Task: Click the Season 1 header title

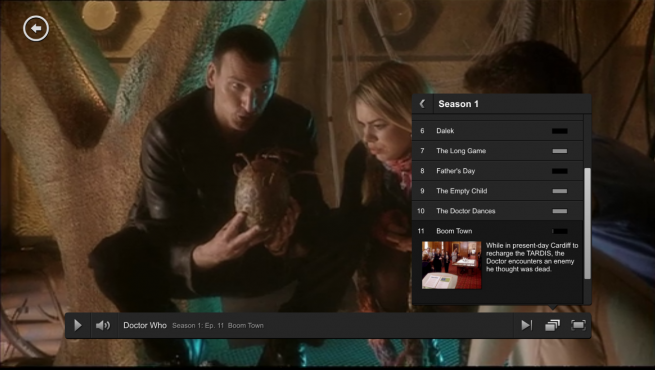Action: point(458,104)
